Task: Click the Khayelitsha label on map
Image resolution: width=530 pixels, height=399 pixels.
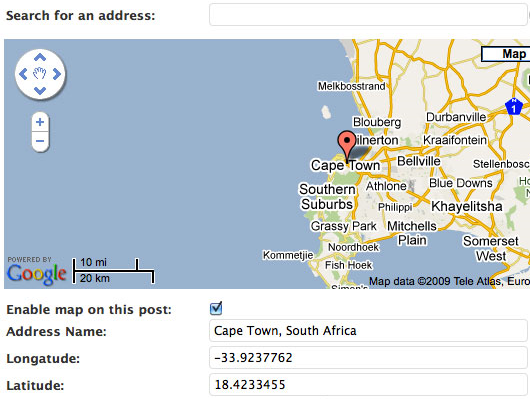Action: (x=466, y=206)
